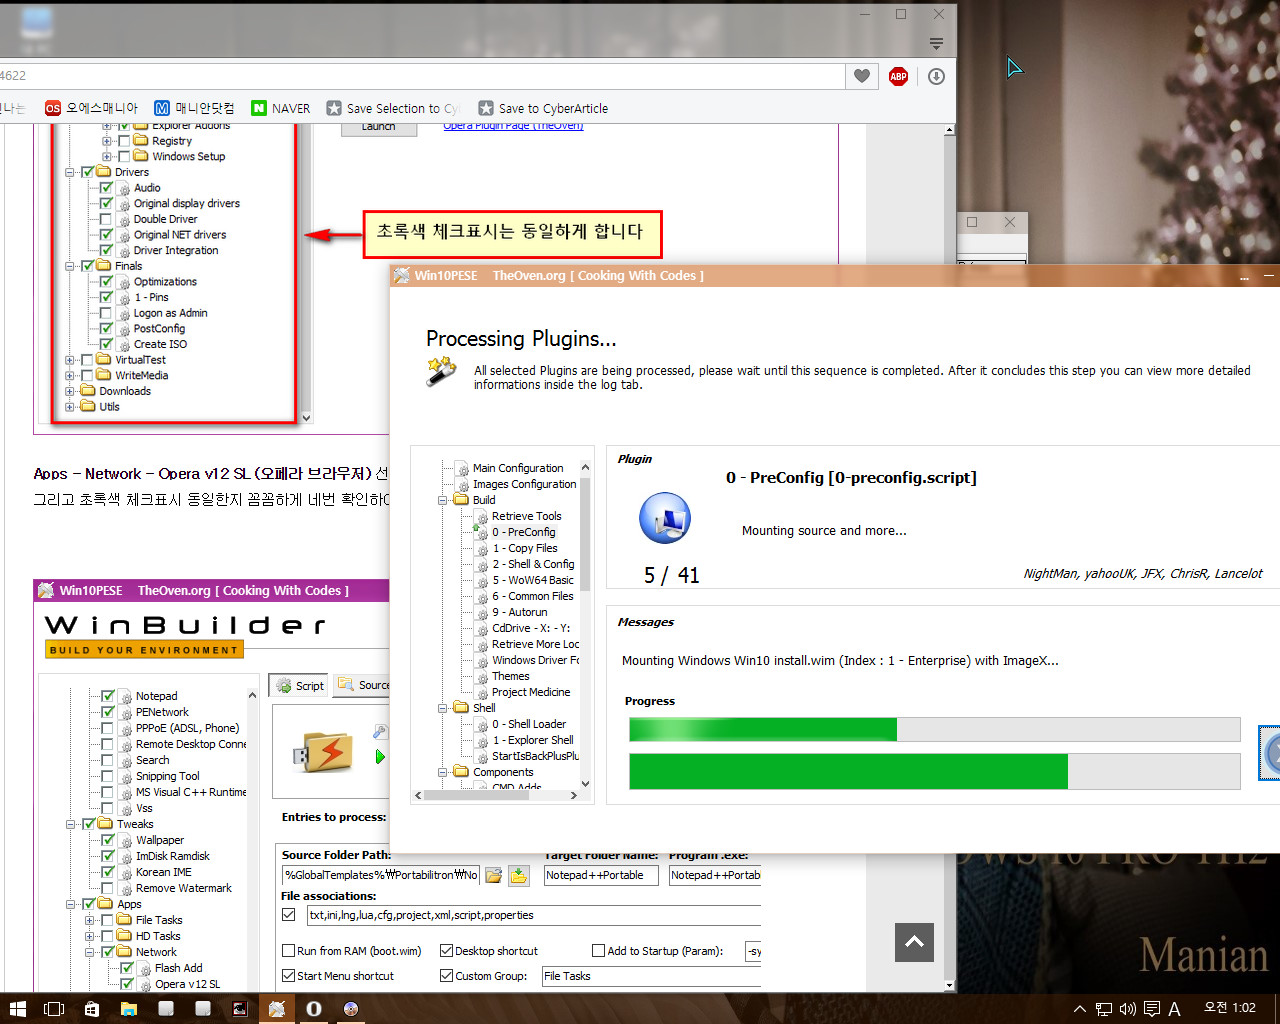Open the Script tab in WinBuilder image

tap(299, 685)
